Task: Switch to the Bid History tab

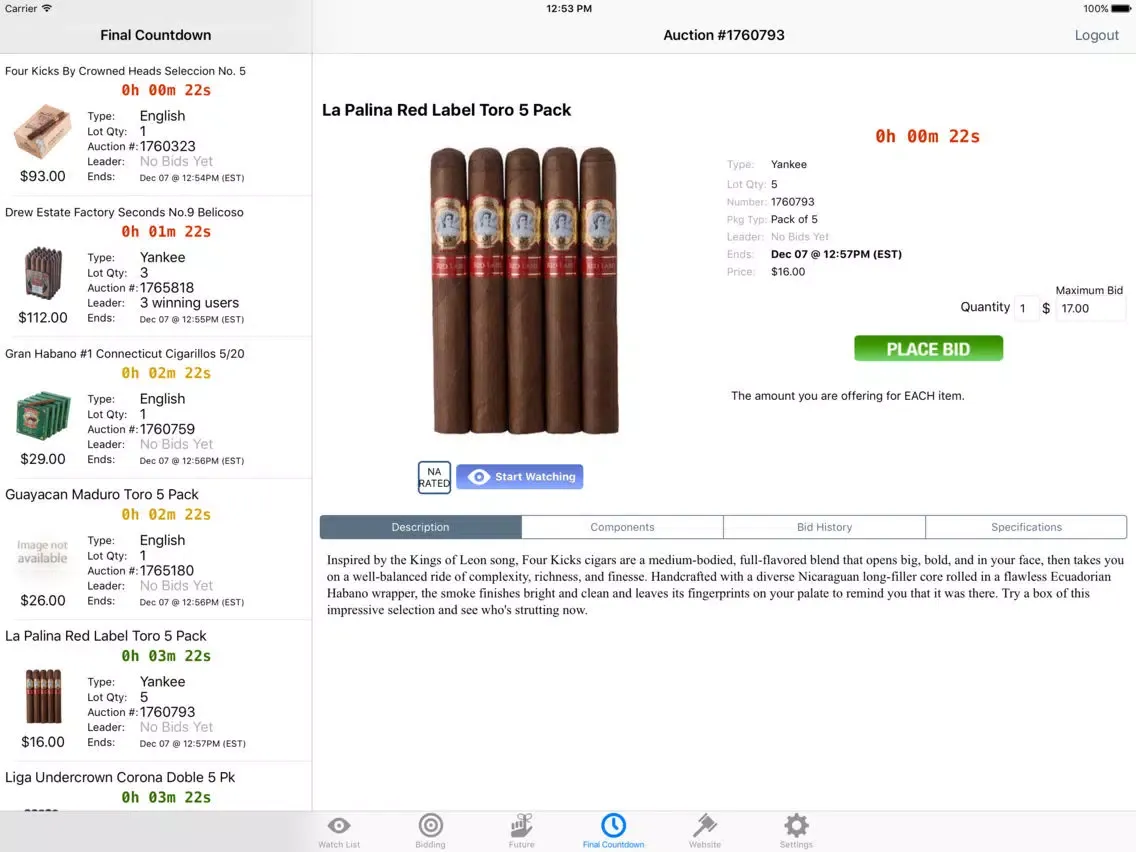Action: click(x=824, y=527)
